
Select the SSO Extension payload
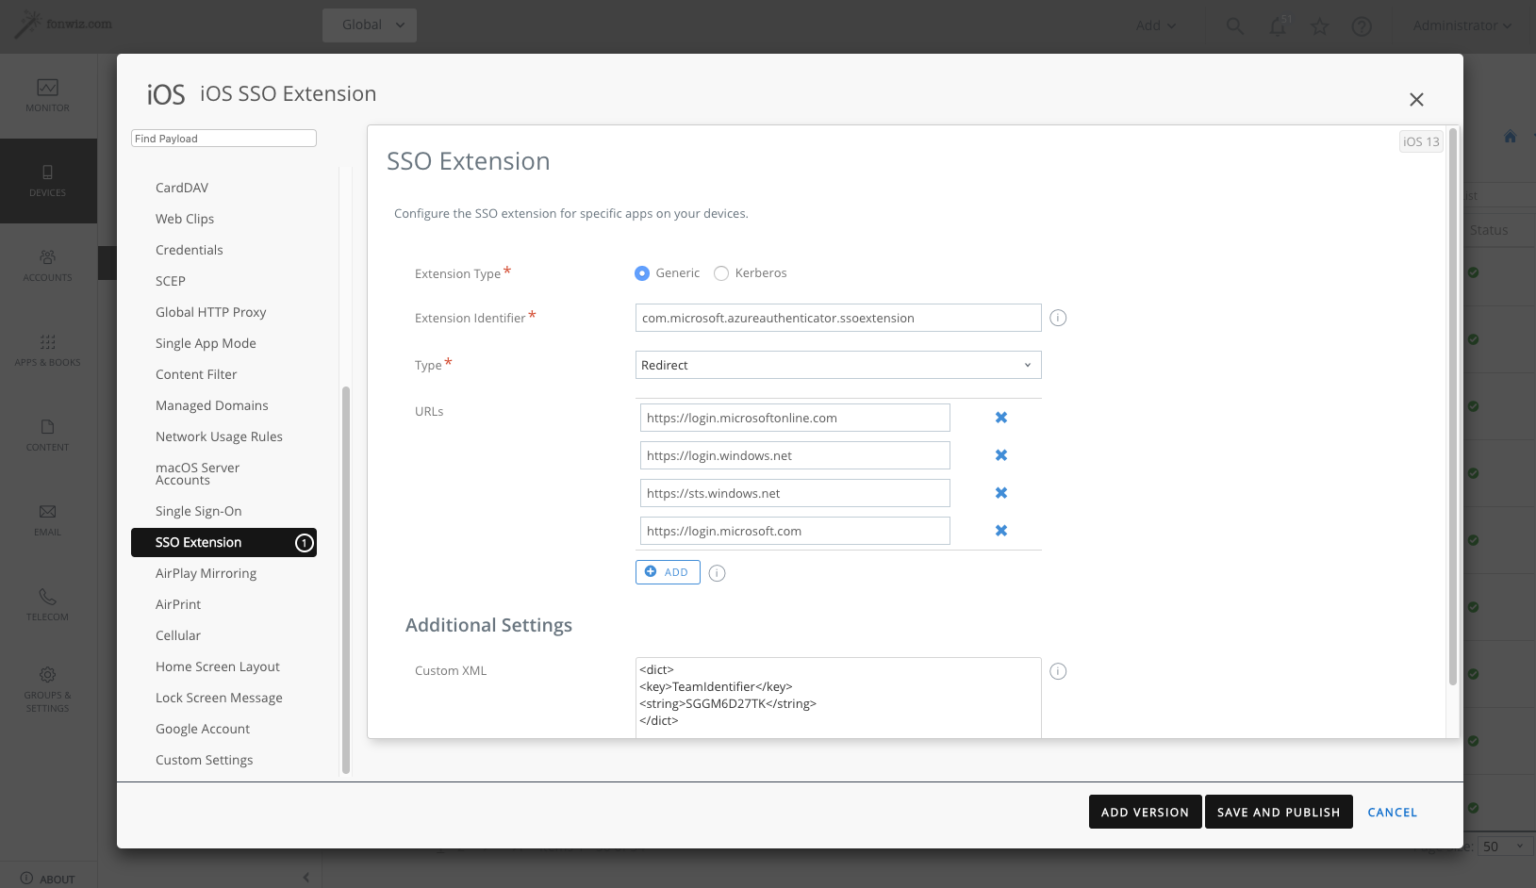click(224, 542)
